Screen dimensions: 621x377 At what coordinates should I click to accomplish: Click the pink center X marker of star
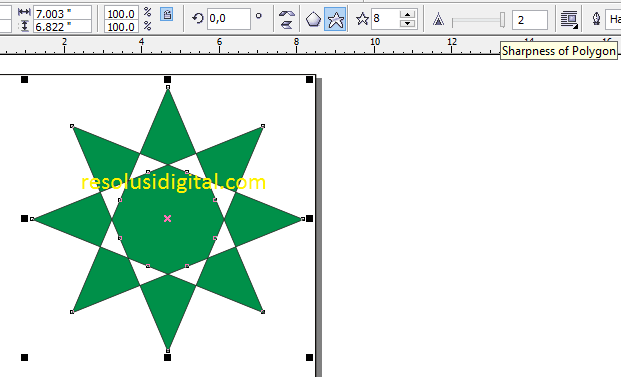click(168, 218)
